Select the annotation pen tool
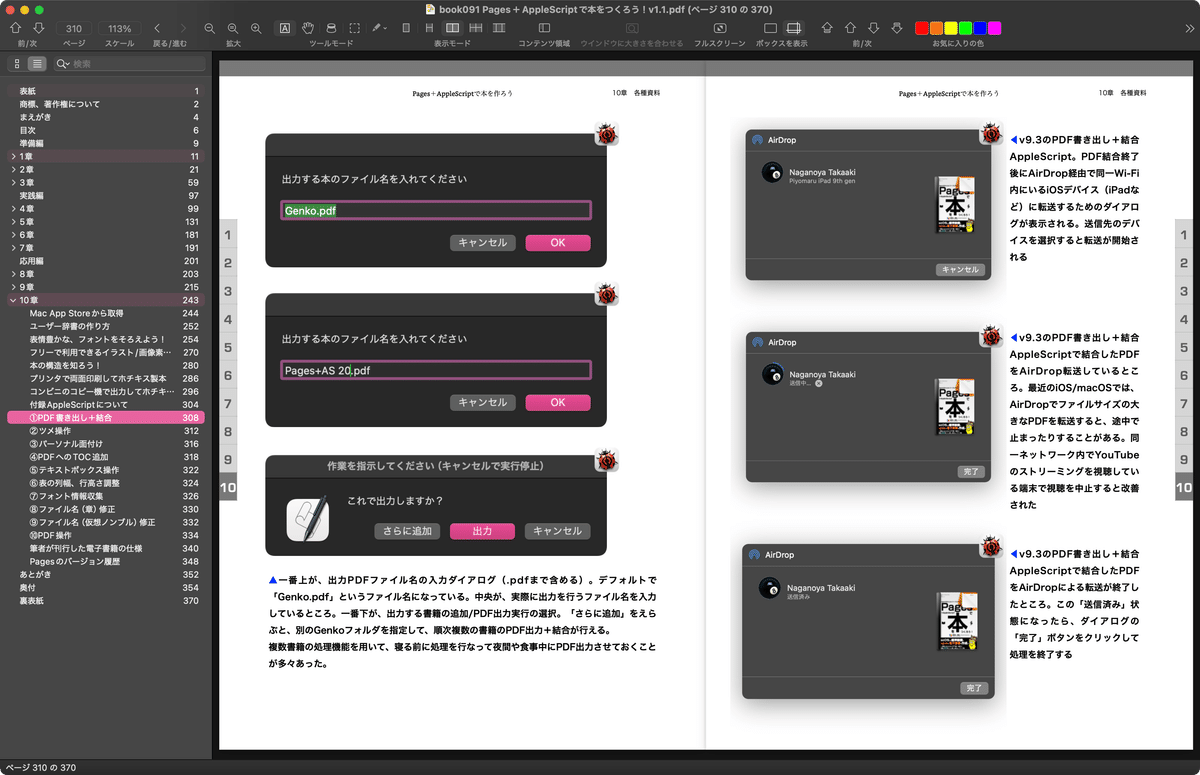Screen dimensions: 1200x775 click(x=376, y=28)
